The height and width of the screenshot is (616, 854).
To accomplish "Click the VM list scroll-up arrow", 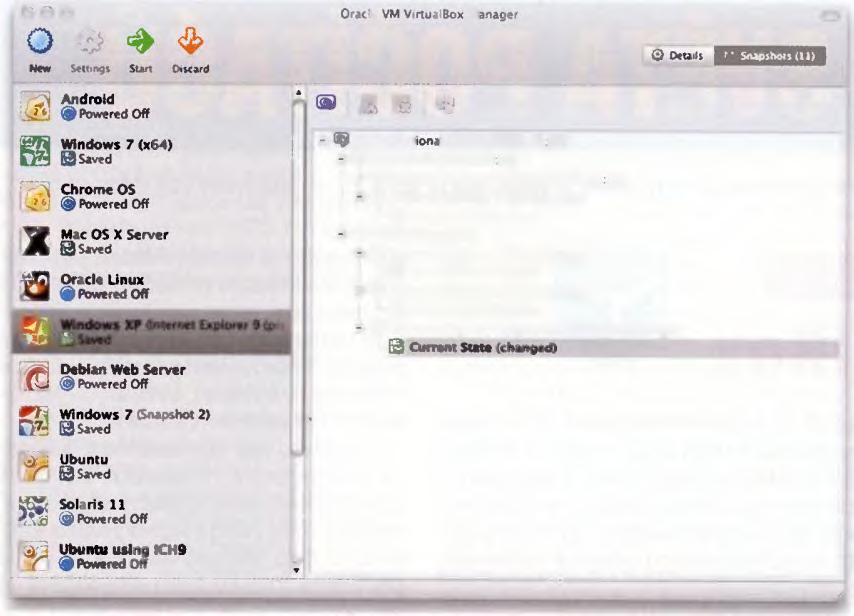I will 298,93.
